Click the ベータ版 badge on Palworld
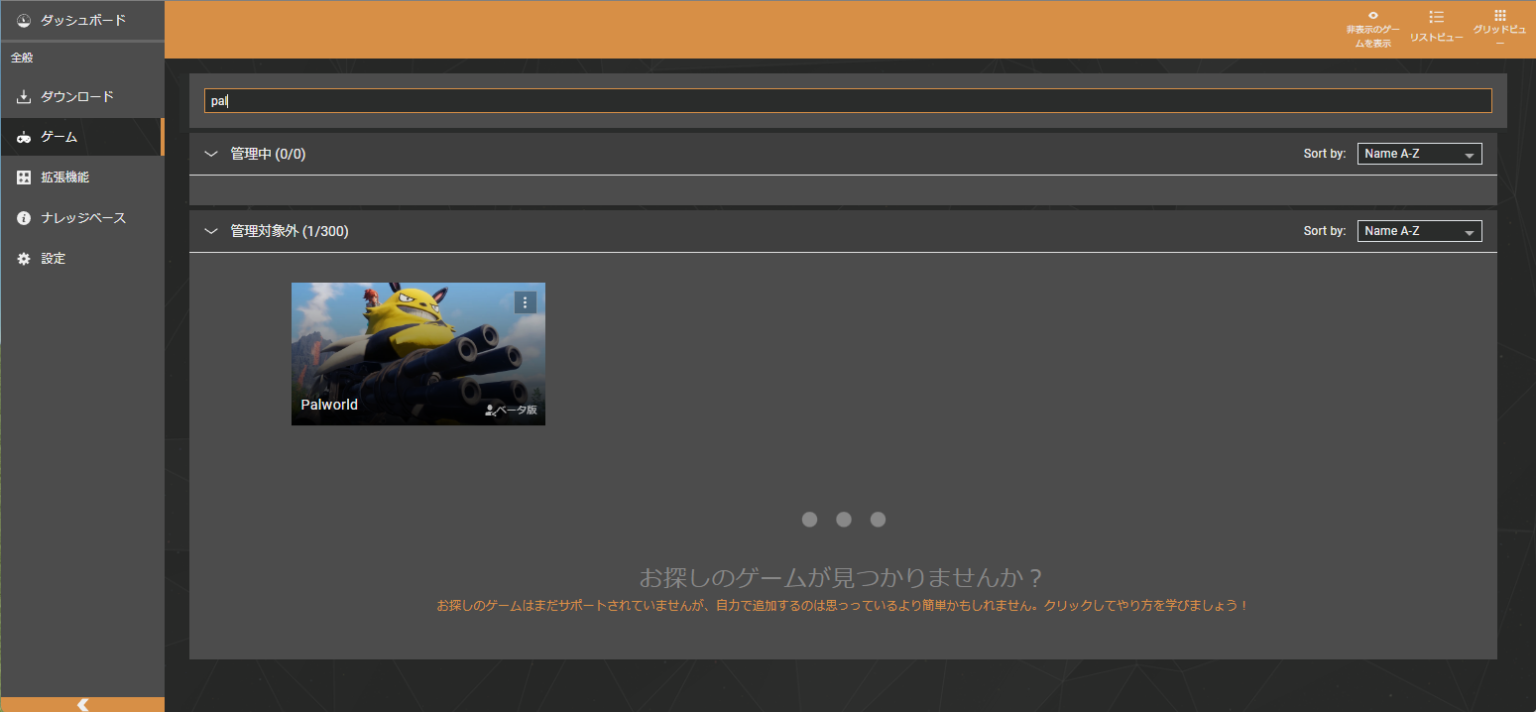Screen dimensions: 1536x712 511,411
